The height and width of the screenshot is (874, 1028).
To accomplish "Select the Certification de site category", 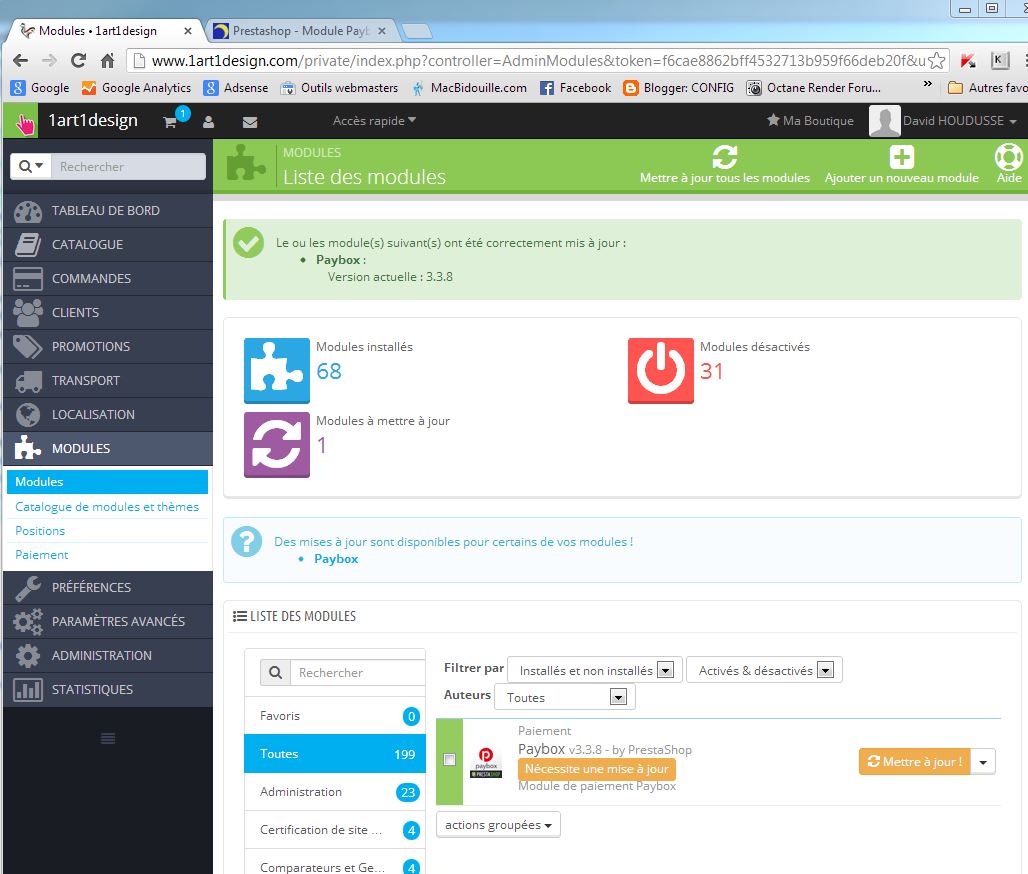I will (x=335, y=830).
